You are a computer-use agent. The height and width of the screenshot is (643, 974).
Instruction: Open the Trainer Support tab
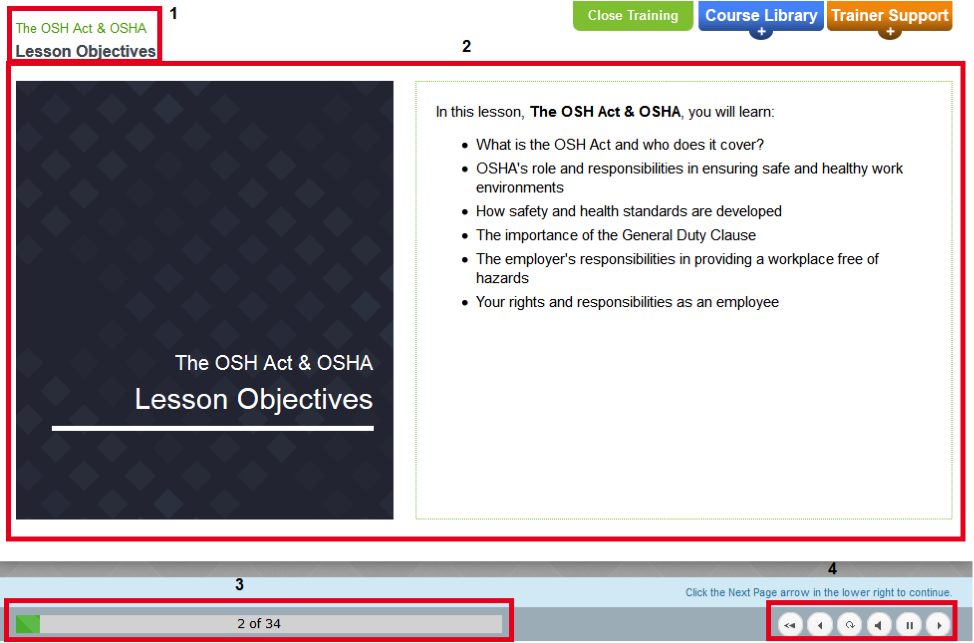(889, 15)
